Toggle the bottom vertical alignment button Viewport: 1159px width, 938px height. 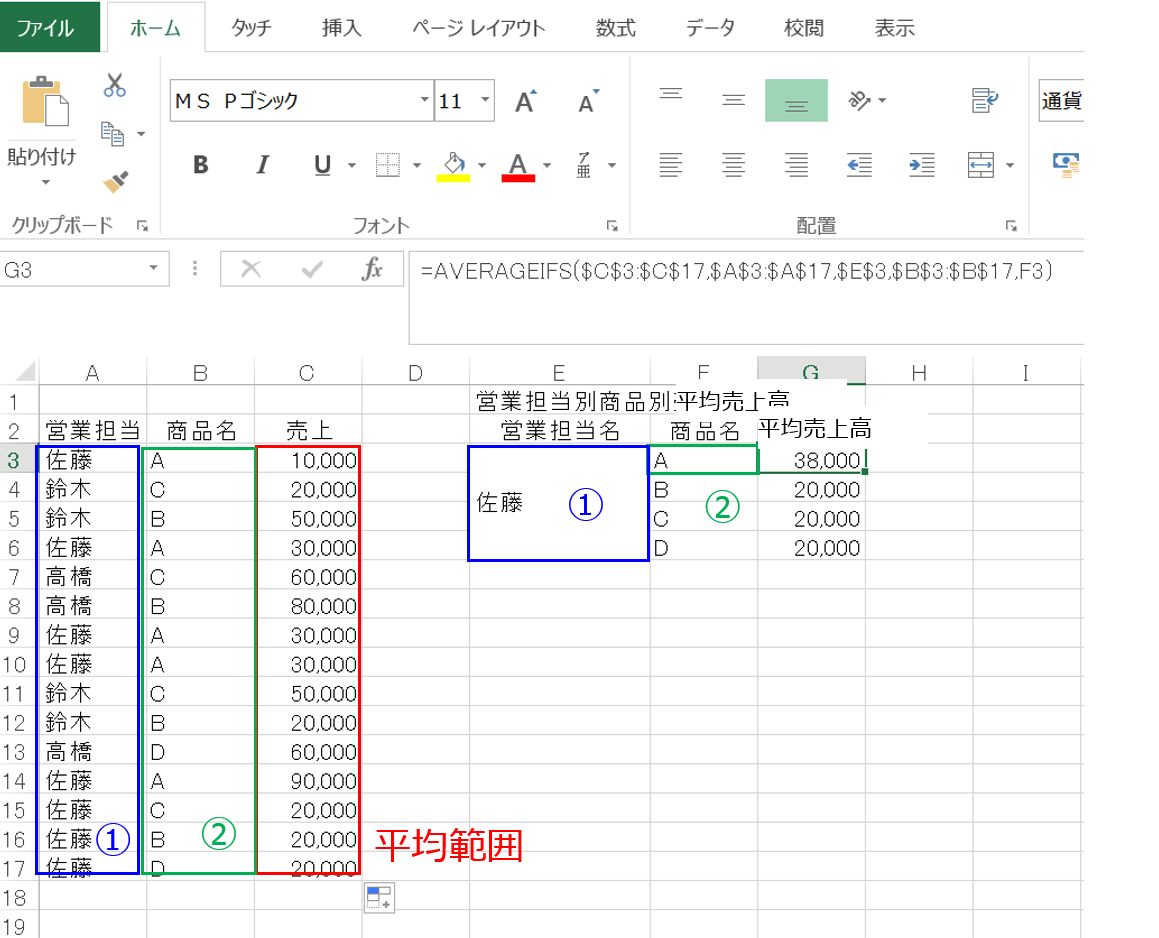[x=796, y=101]
